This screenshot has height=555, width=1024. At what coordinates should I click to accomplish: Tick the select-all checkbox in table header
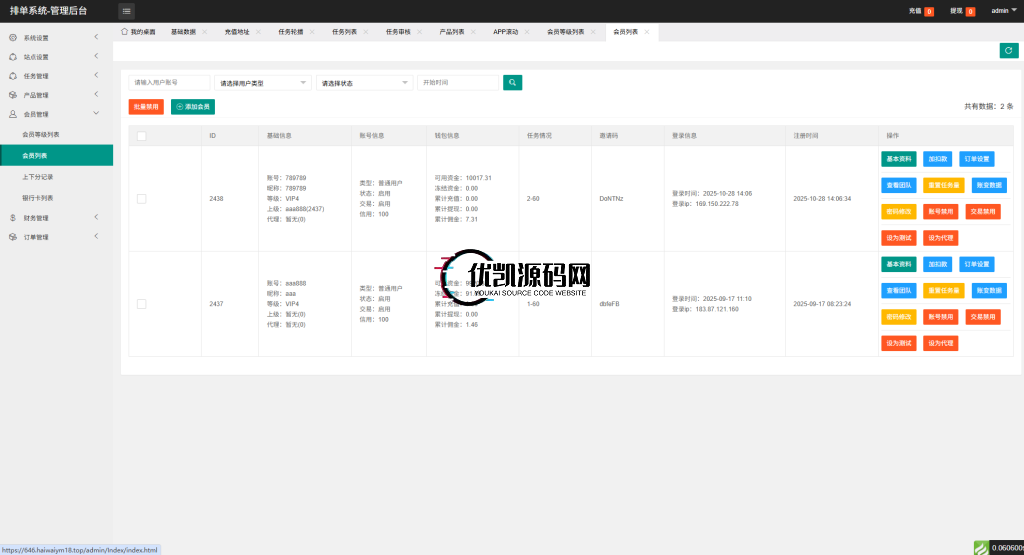point(141,136)
